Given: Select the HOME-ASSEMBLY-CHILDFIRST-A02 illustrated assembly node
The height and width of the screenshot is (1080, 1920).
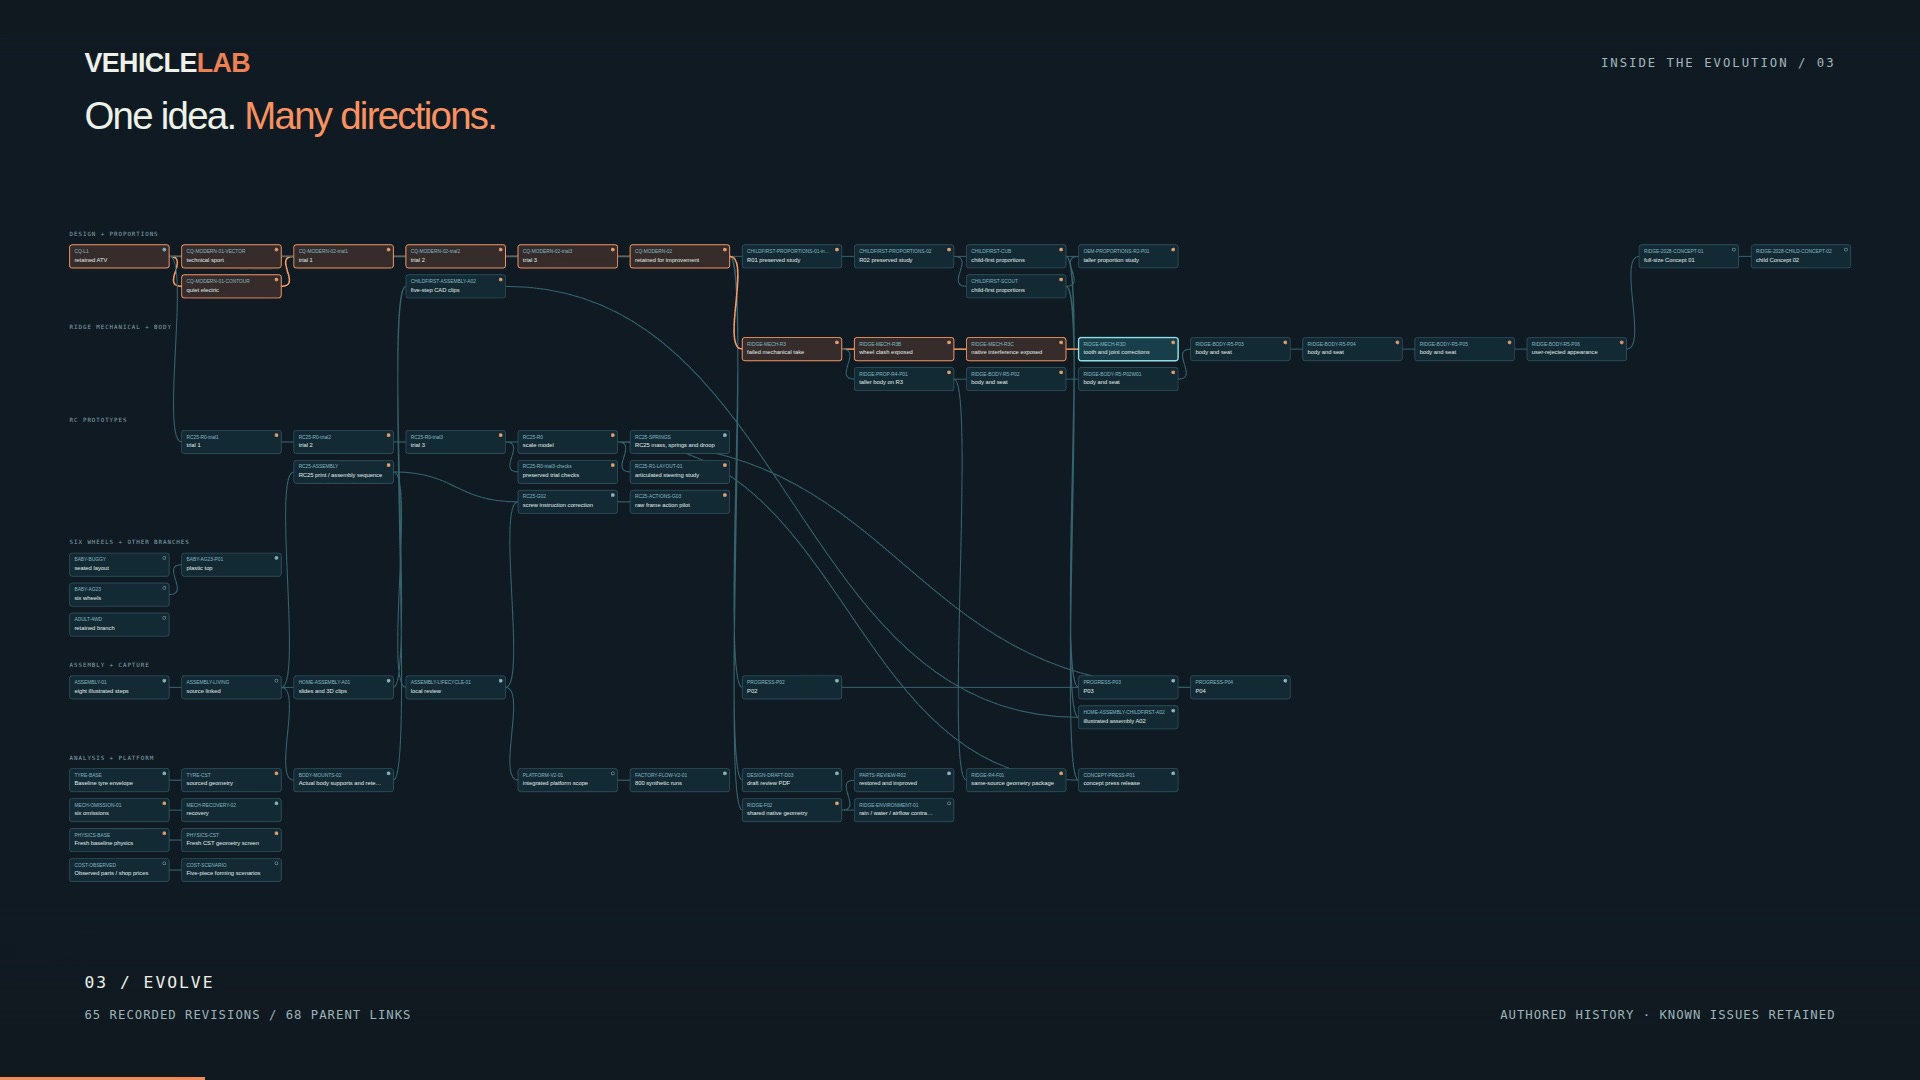Looking at the screenshot, I should 1127,718.
